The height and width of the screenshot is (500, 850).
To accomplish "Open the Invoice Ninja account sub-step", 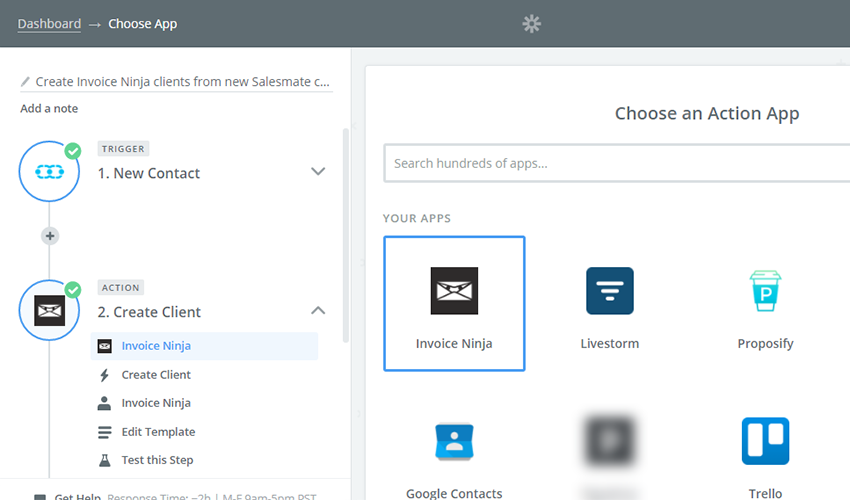I will 156,403.
